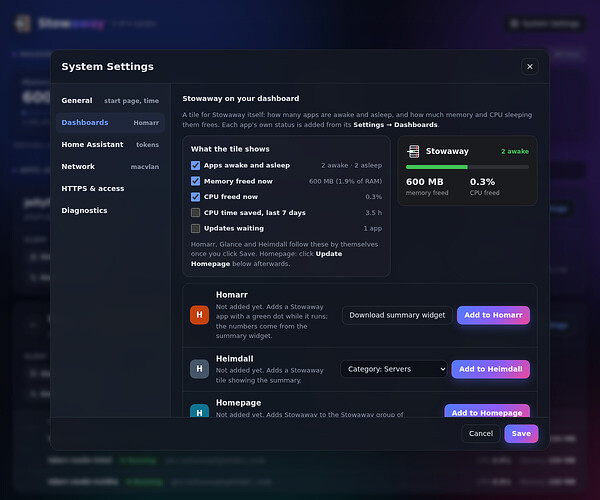Toggle the Memory freed now checkbox

click(195, 181)
